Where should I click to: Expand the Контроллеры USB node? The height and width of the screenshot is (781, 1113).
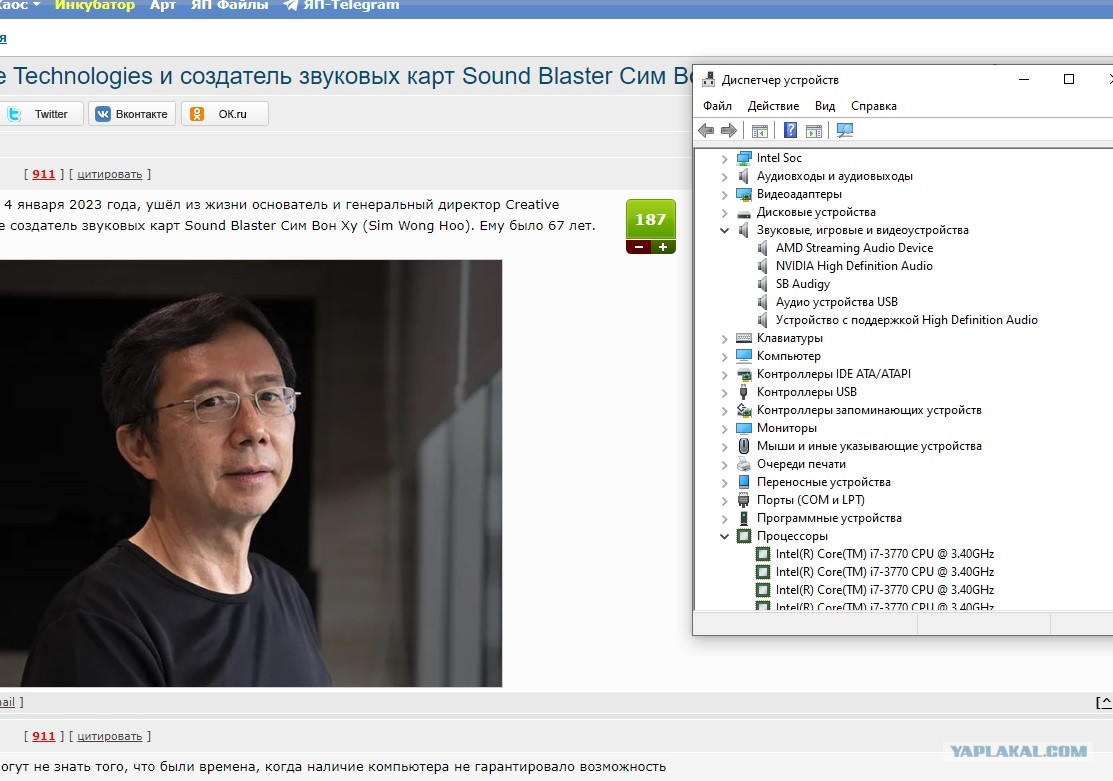point(724,392)
